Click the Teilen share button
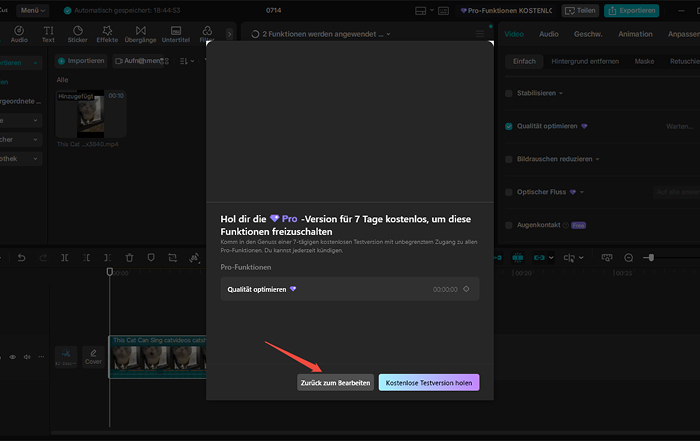Image resolution: width=700 pixels, height=441 pixels. (580, 10)
